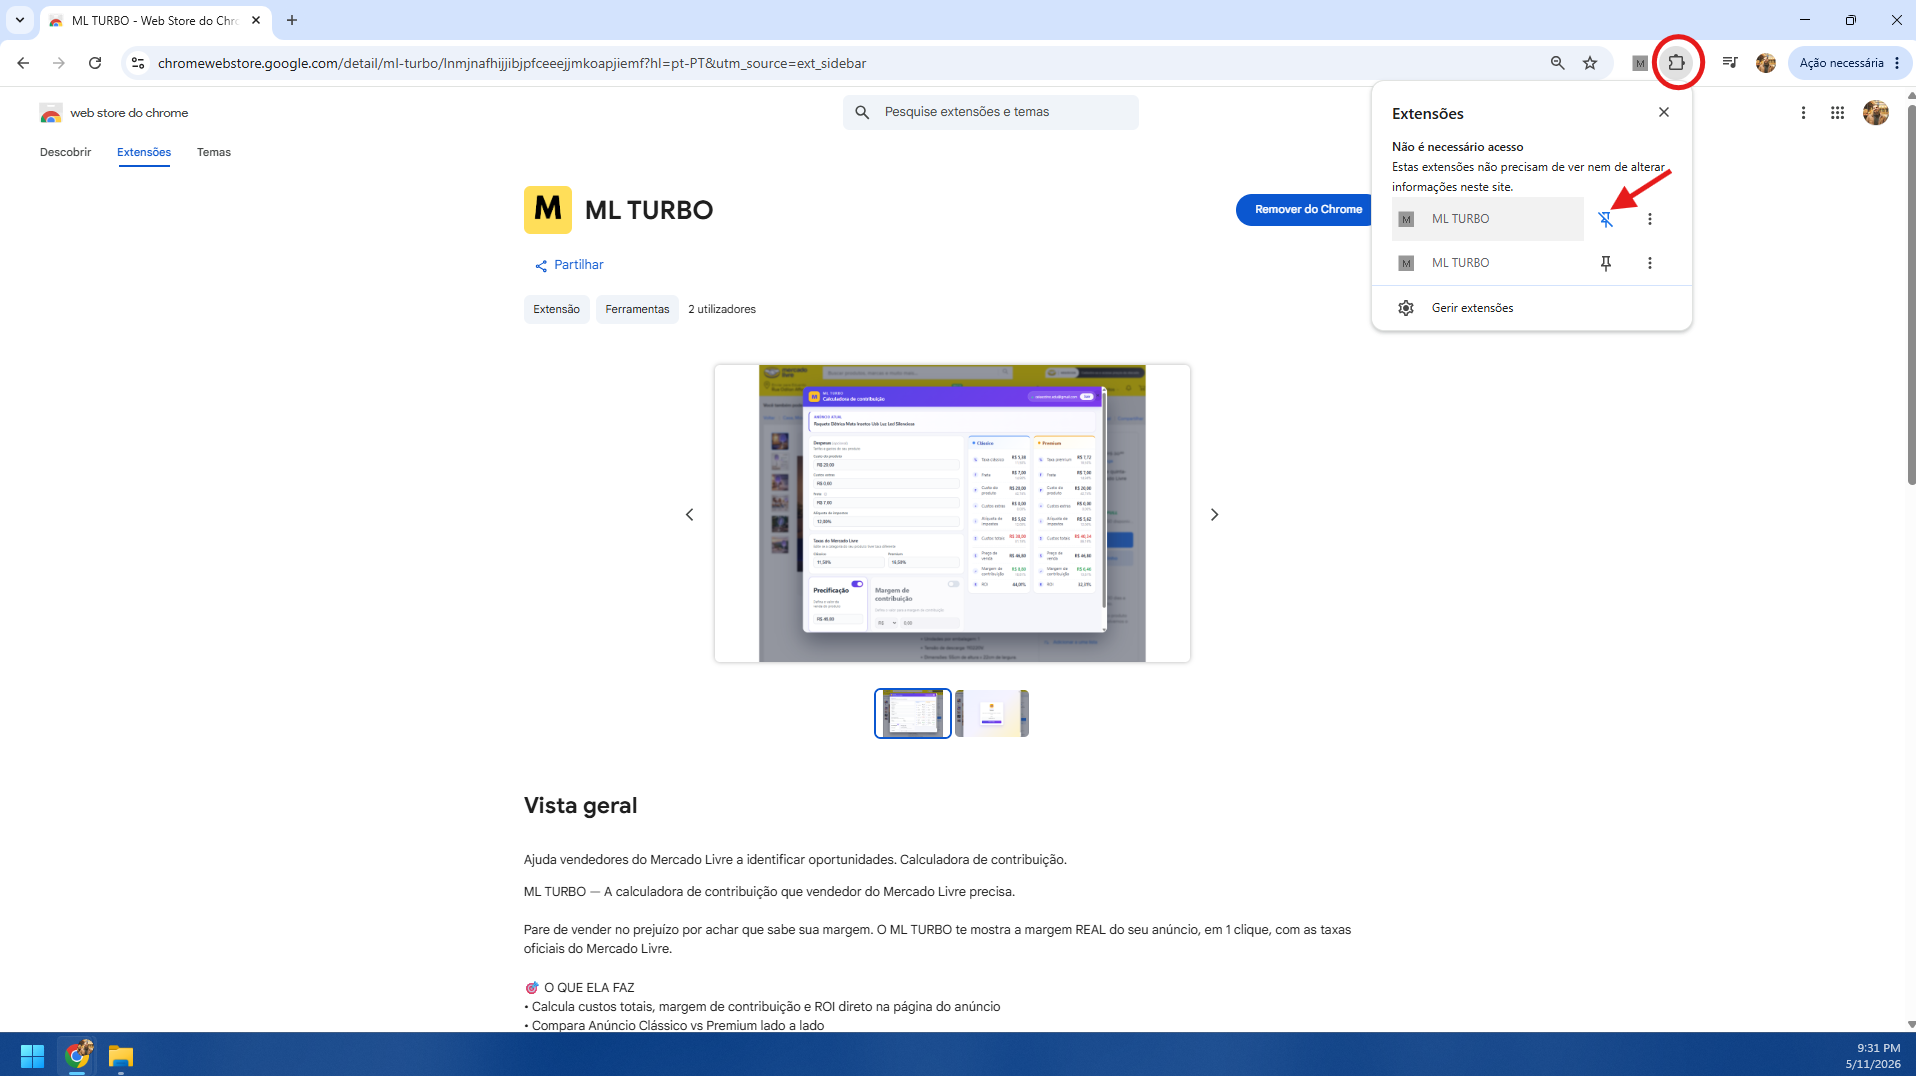Show the next screenshot in carousel
The width and height of the screenshot is (1916, 1076).
tap(1215, 515)
